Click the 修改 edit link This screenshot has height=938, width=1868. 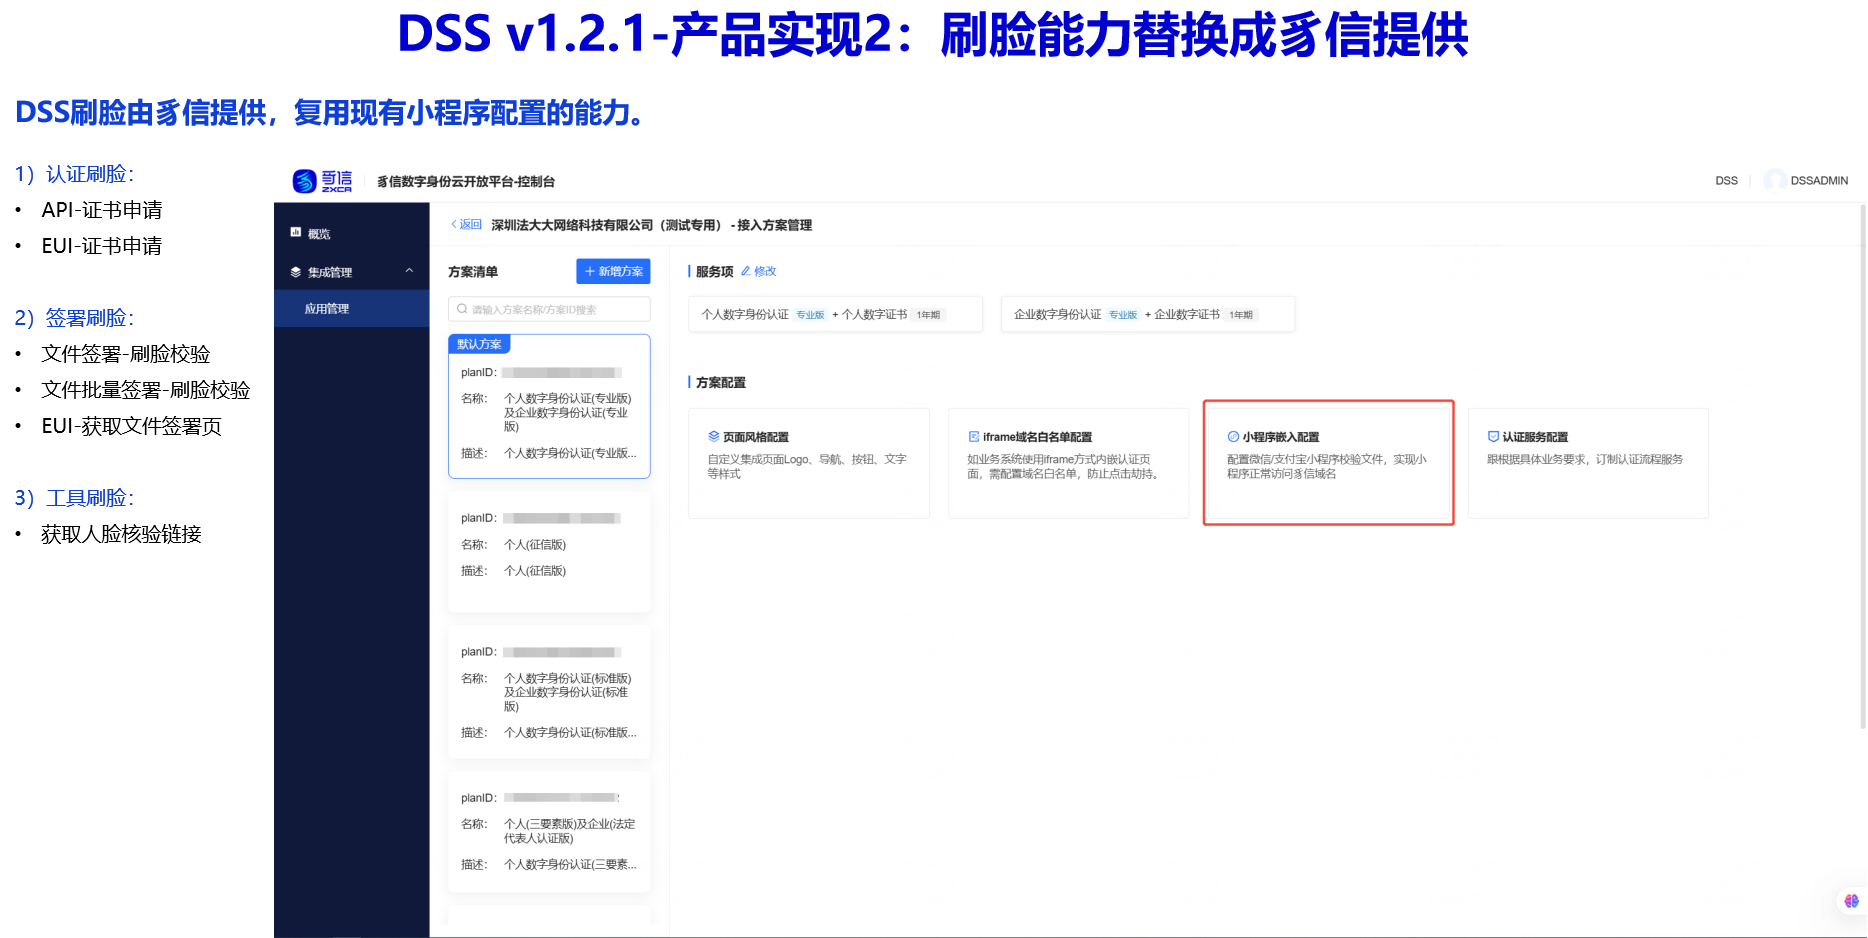tap(765, 271)
